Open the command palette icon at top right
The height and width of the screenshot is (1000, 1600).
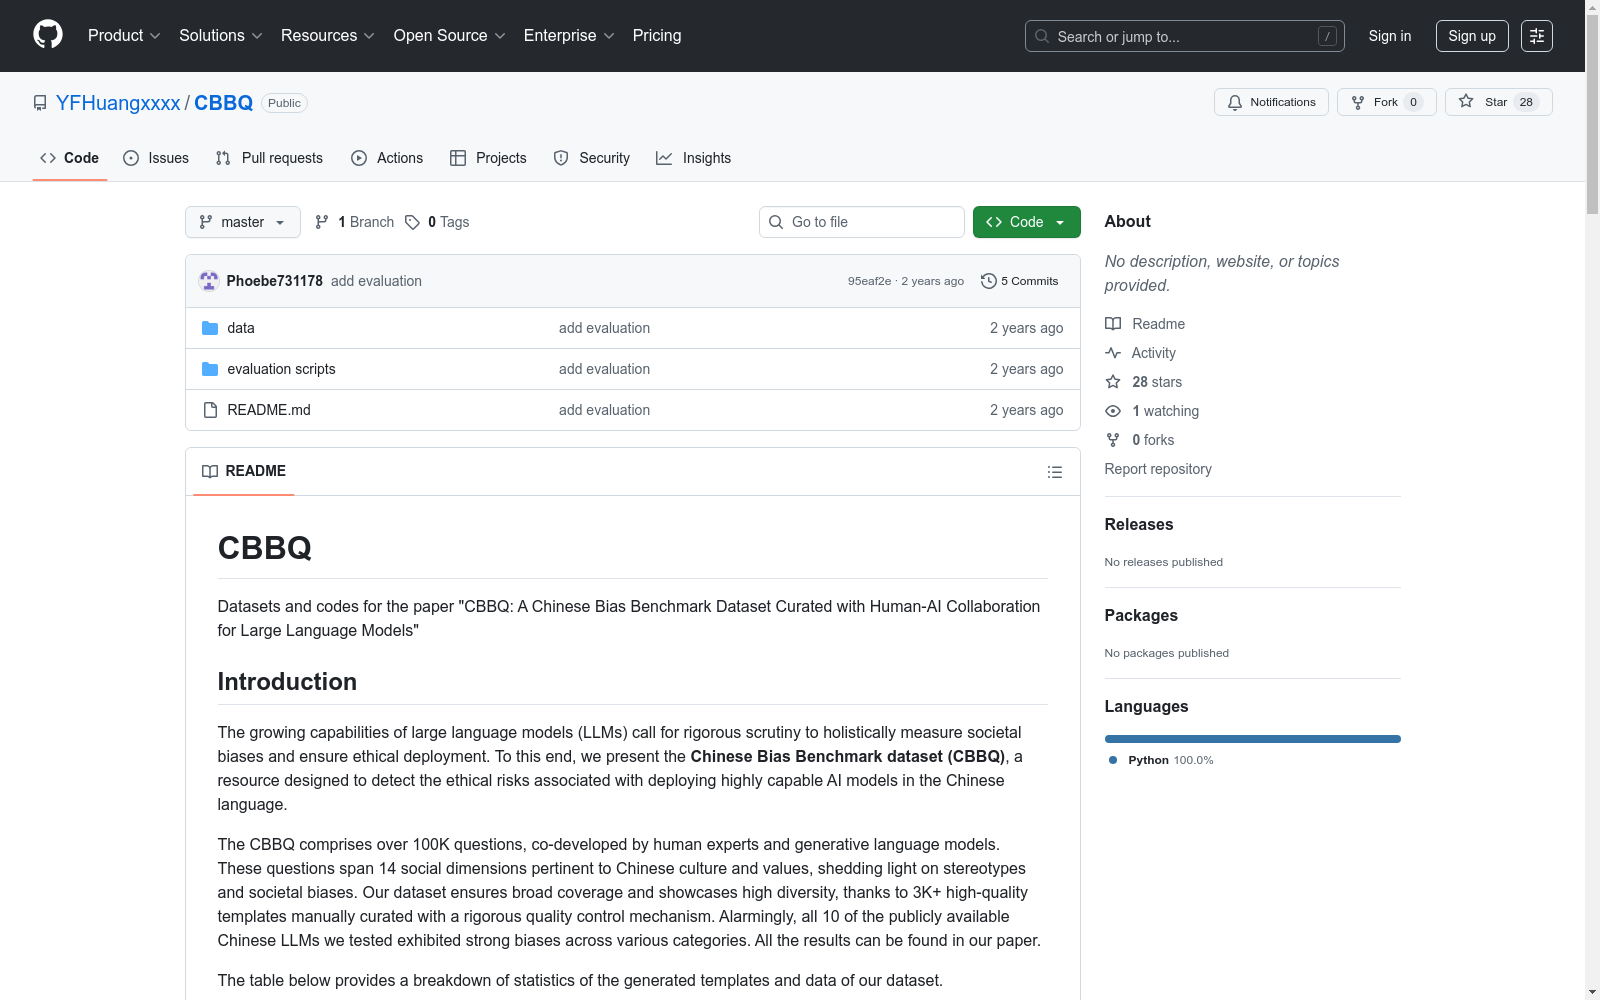1537,36
